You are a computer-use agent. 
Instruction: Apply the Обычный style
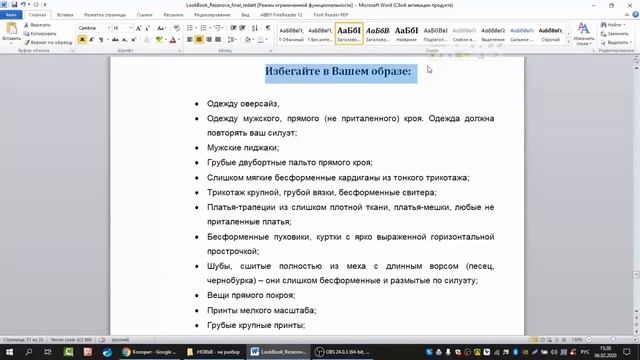(x=291, y=33)
